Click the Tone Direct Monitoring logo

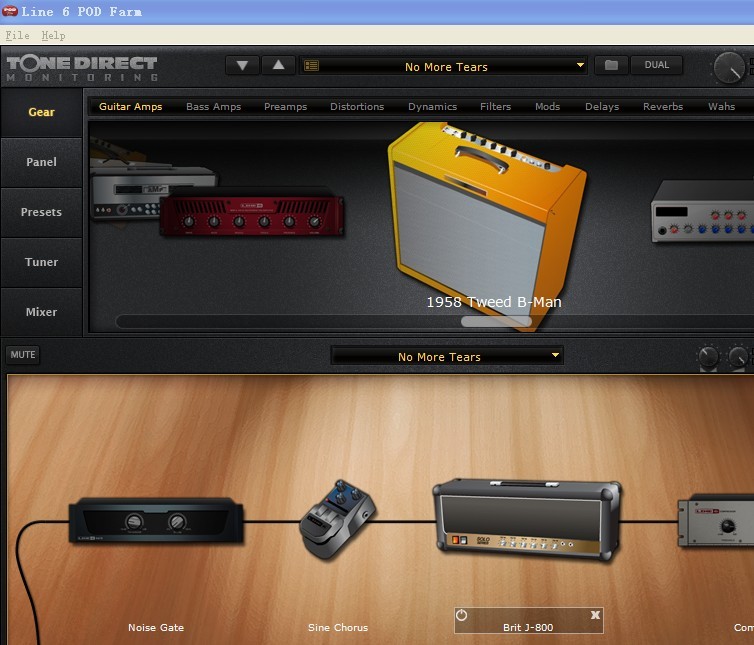tap(82, 68)
